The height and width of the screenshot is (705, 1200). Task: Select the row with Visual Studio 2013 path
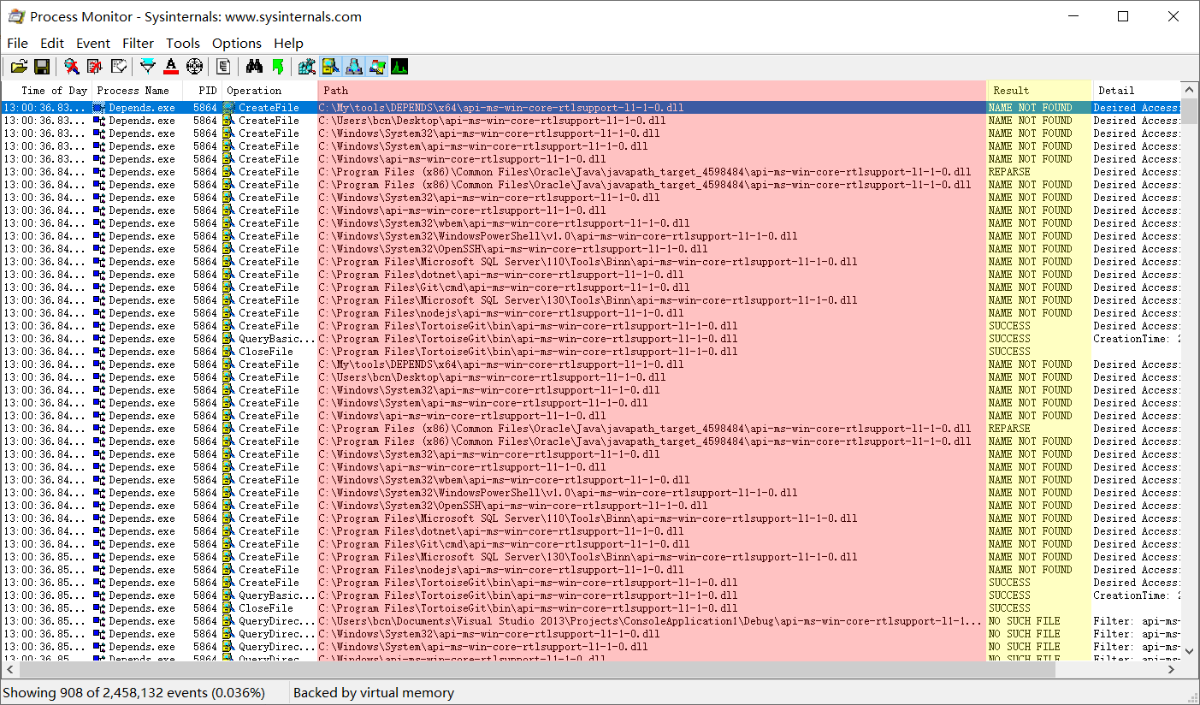[590, 621]
